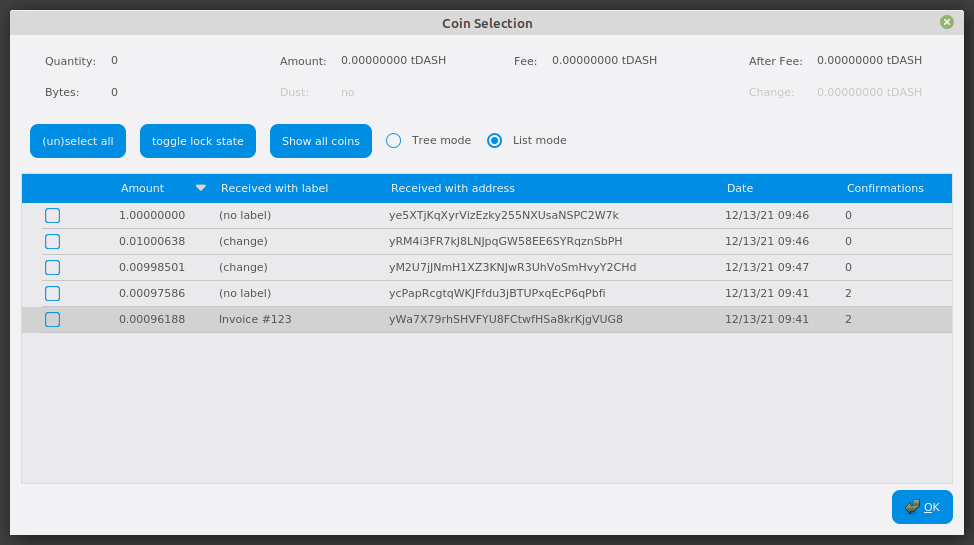Sort by Received with label column
974x545 pixels.
coord(274,188)
